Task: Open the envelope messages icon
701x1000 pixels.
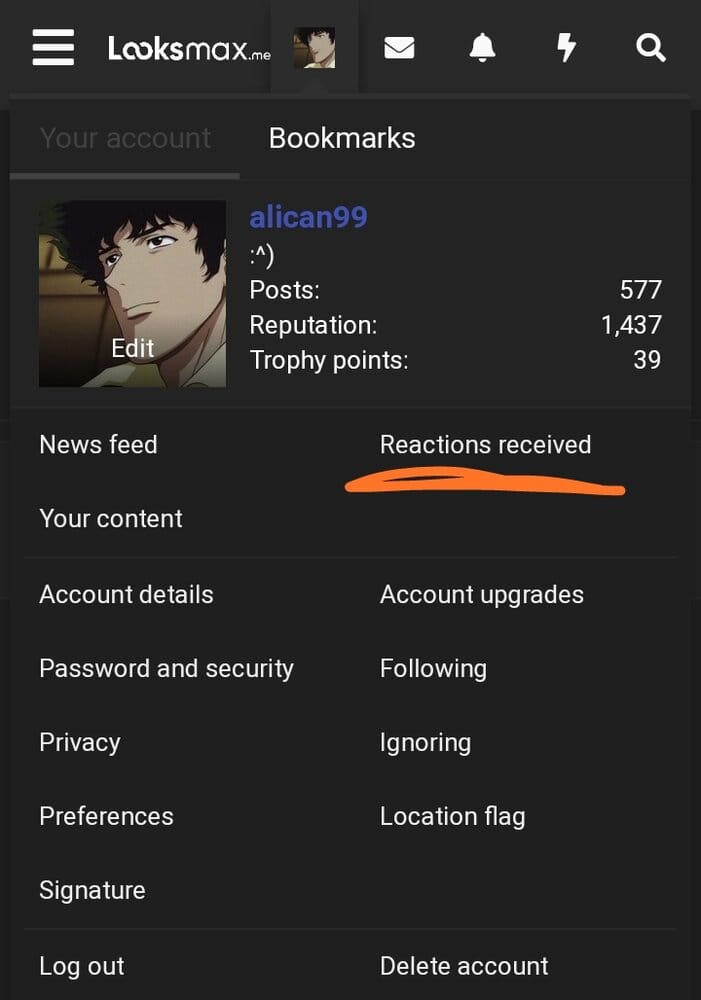Action: 399,48
